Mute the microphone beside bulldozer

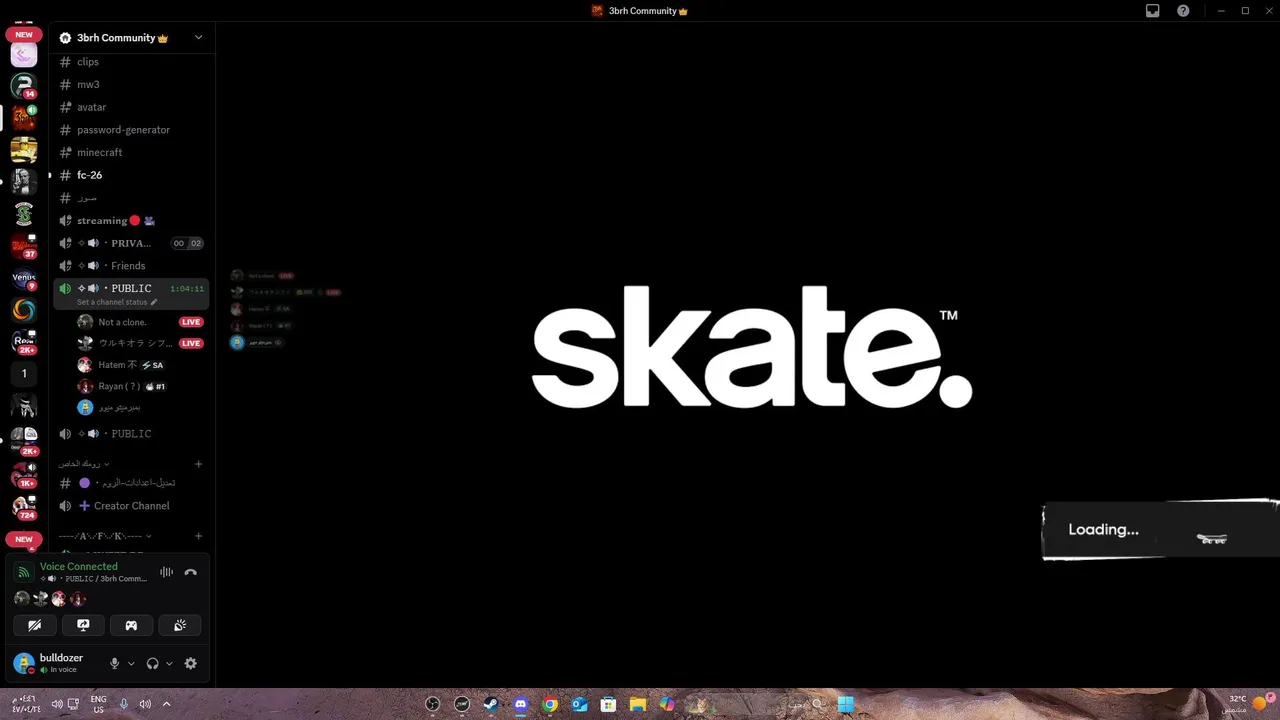(x=114, y=663)
